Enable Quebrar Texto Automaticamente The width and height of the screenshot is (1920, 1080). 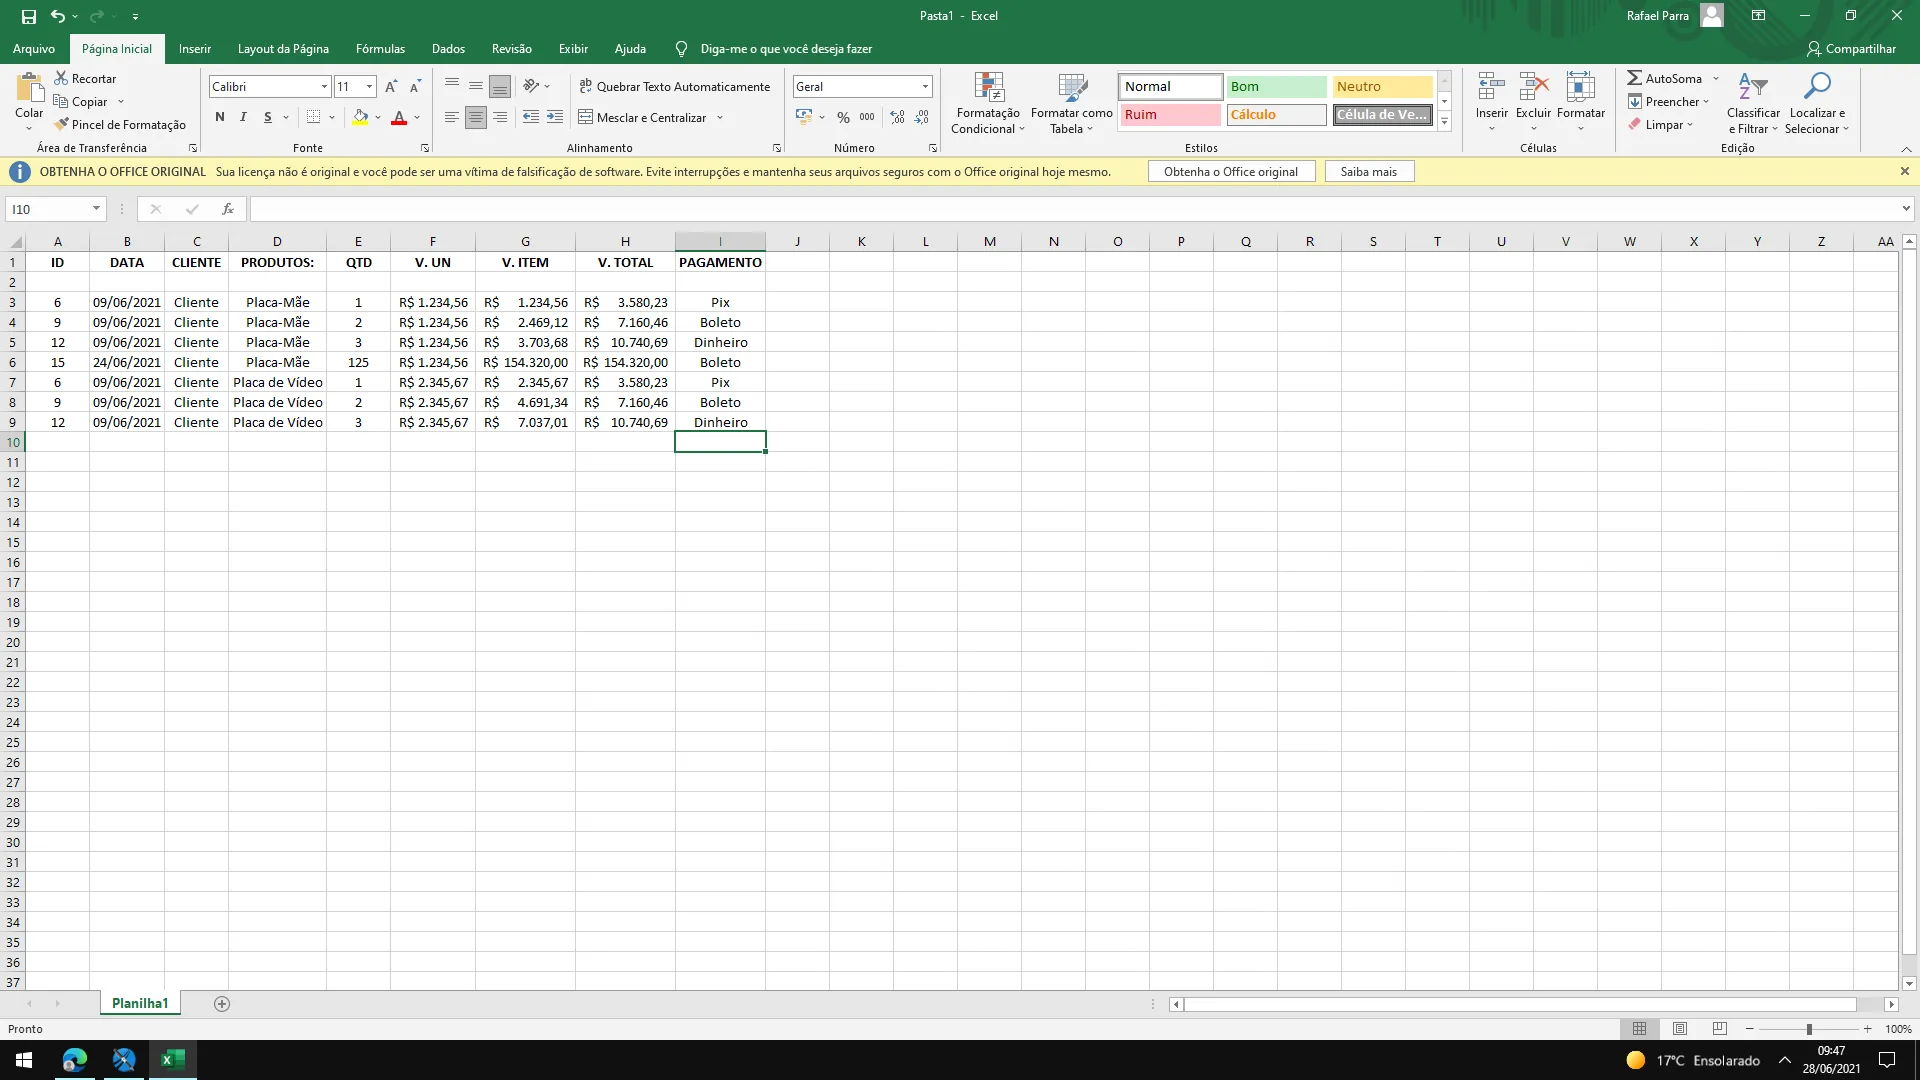674,87
